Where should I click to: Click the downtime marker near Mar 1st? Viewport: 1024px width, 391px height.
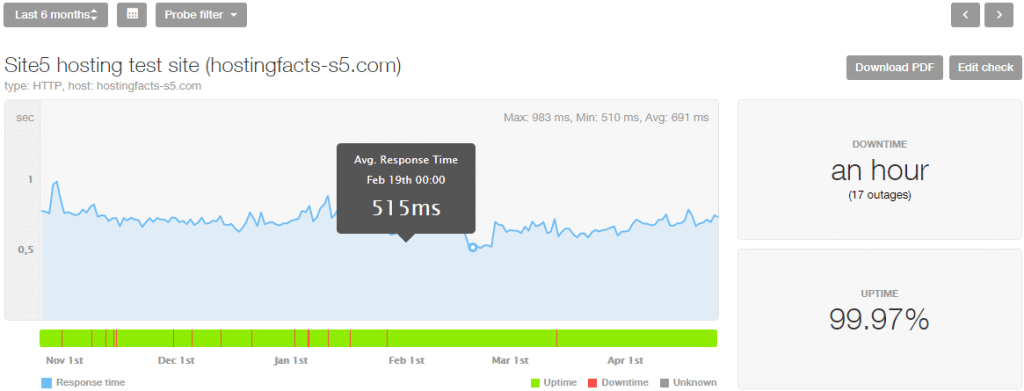click(556, 338)
